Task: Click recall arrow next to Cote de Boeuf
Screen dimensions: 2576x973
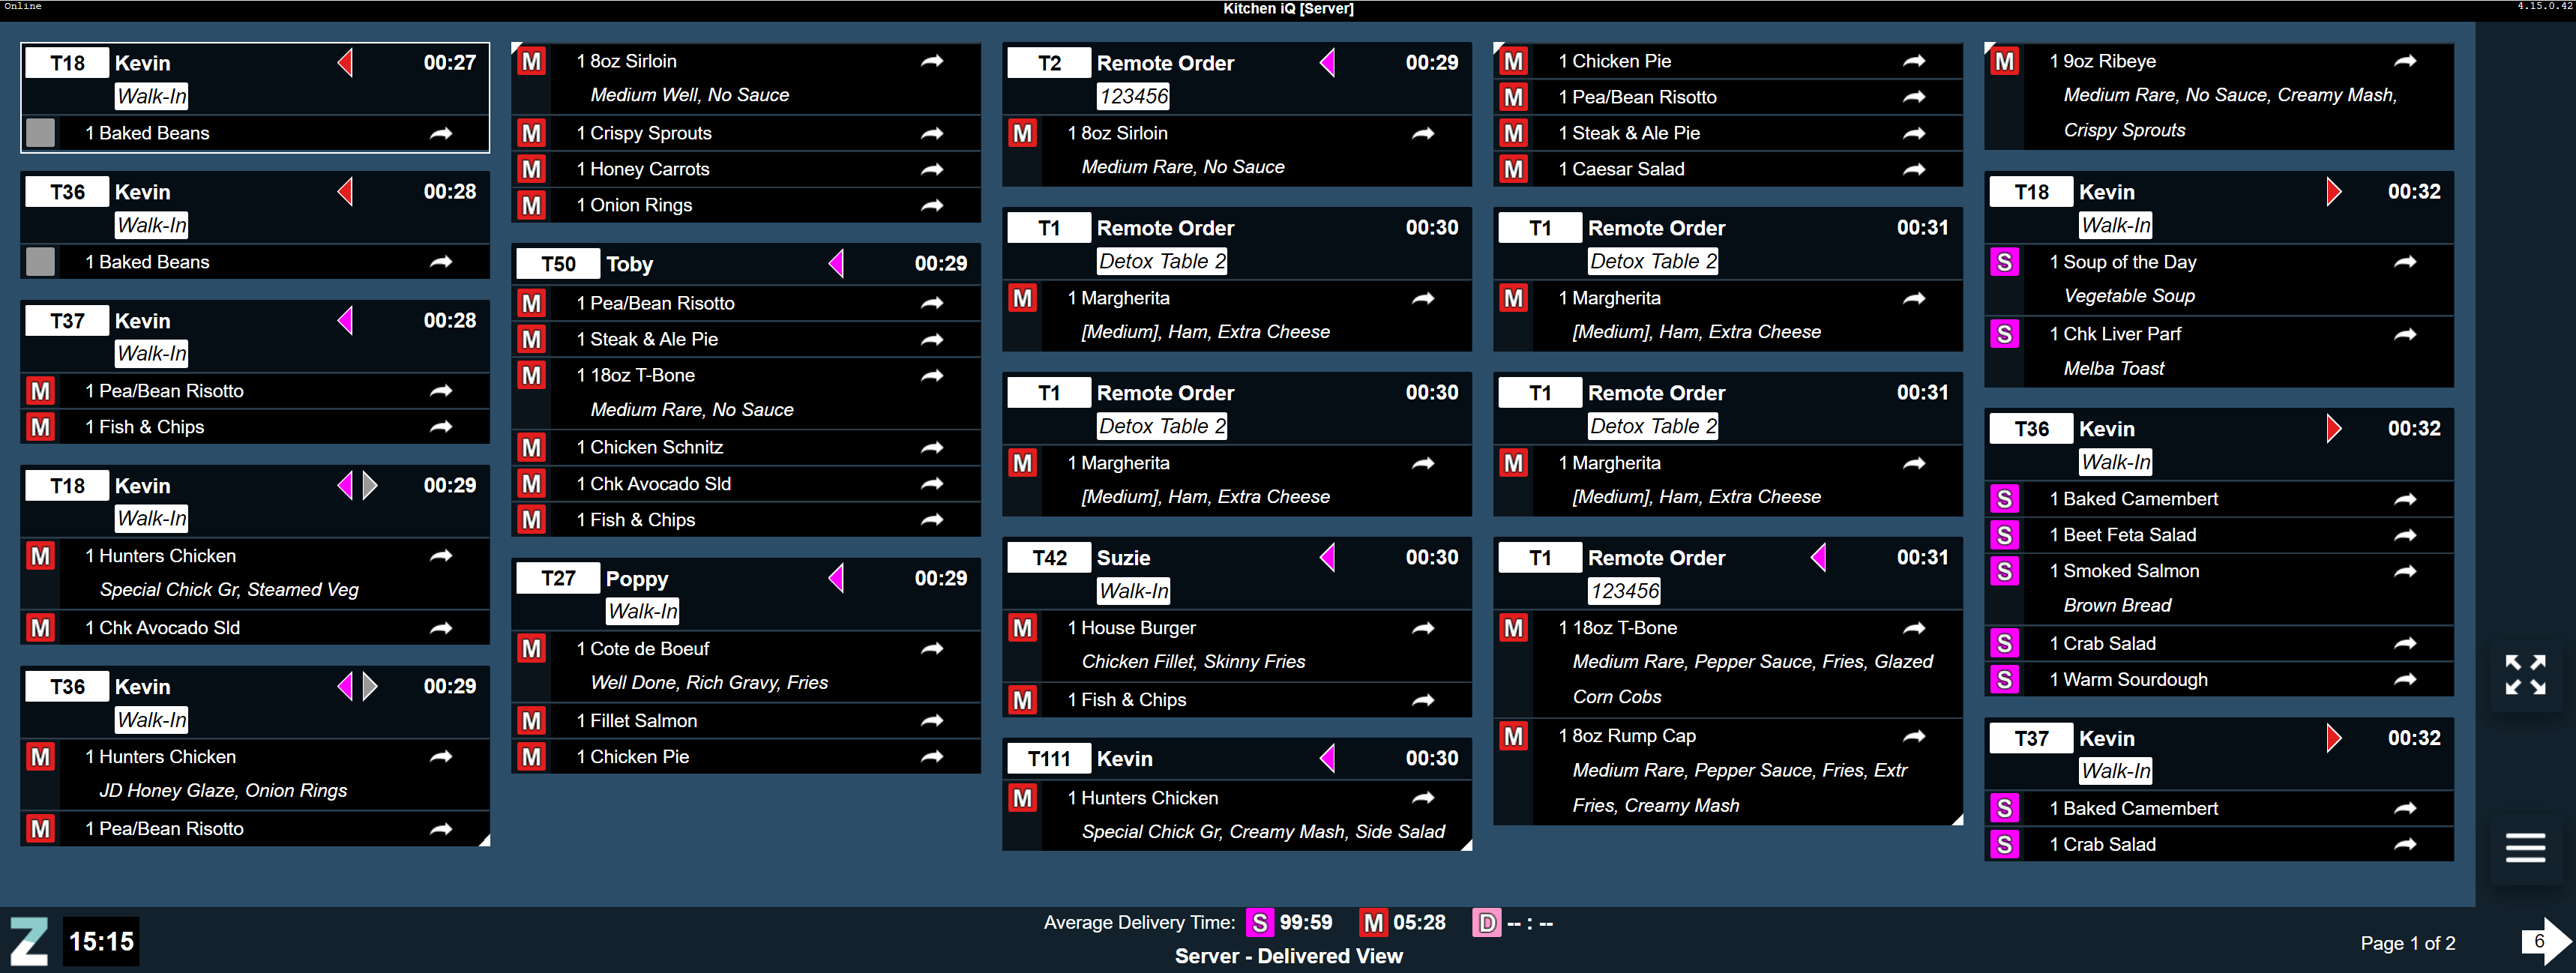Action: click(932, 649)
